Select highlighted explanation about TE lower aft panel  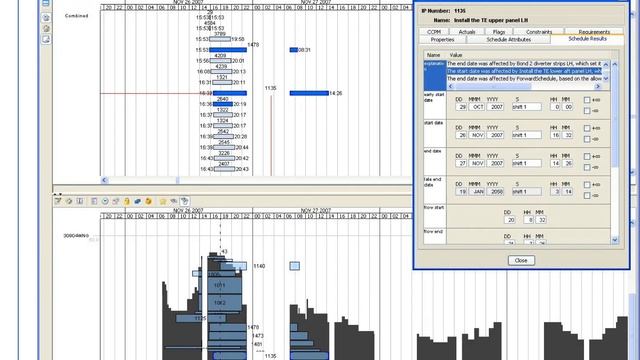coord(524,71)
